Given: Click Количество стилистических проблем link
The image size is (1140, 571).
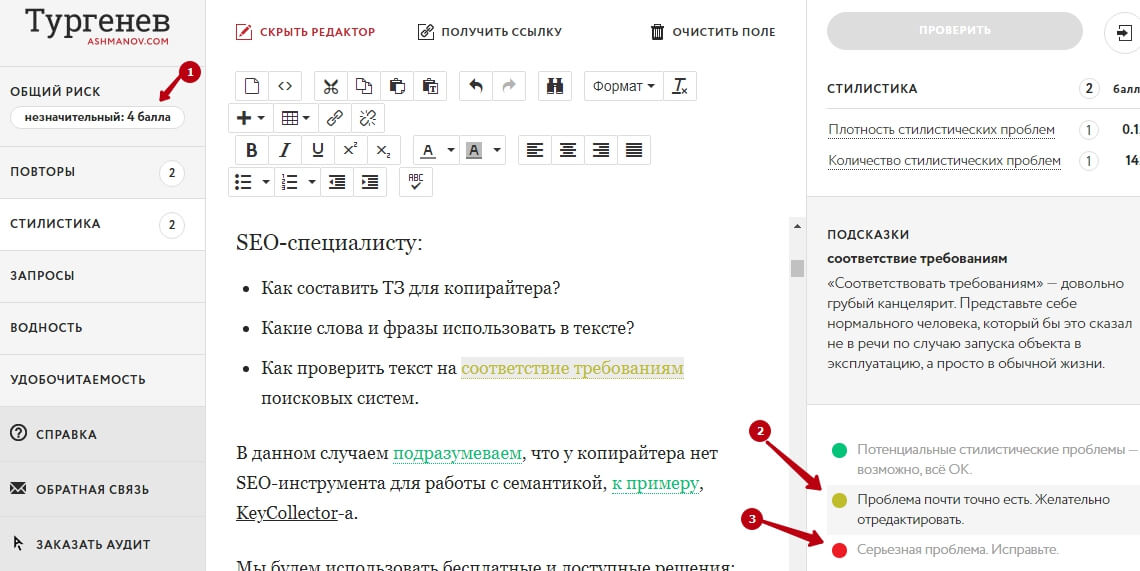Looking at the screenshot, I should (x=944, y=161).
